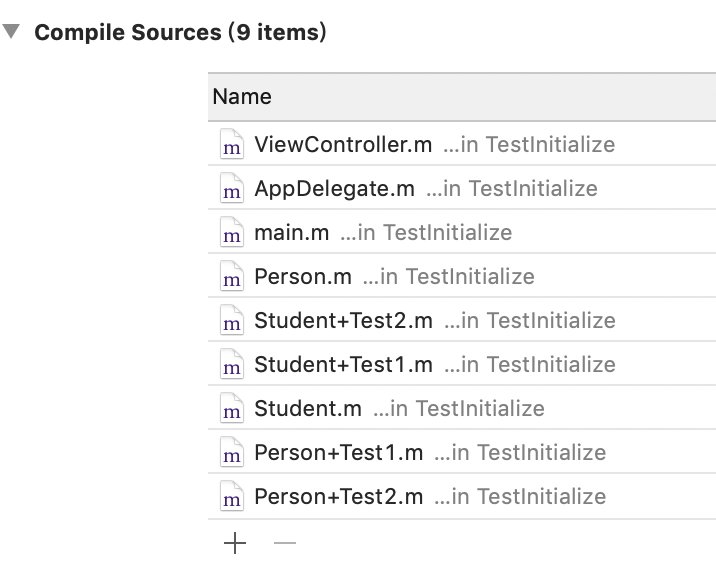The width and height of the screenshot is (716, 564).
Task: Click the Person+Test2.m file icon
Action: coord(232,497)
